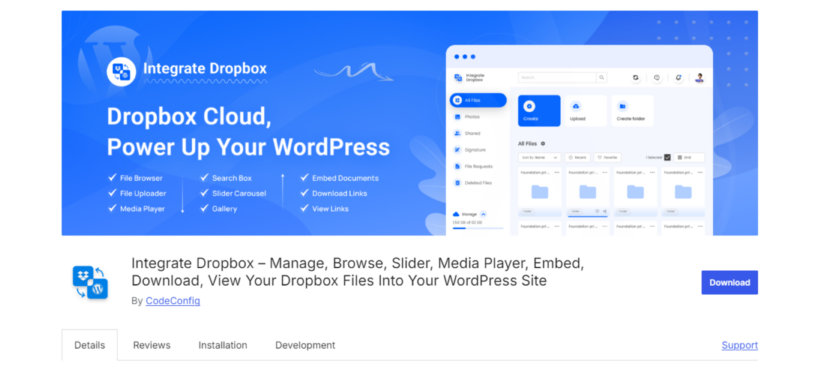Switch to the Reviews tab
The height and width of the screenshot is (378, 820).
(x=152, y=345)
